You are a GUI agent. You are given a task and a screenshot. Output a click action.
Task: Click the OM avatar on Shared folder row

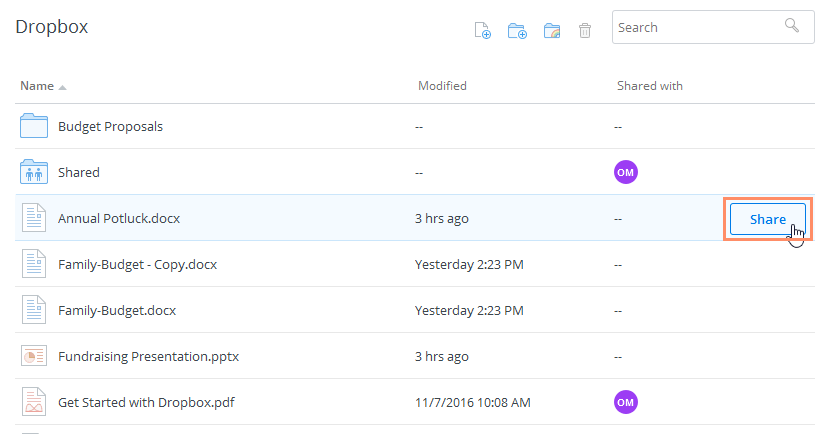point(626,172)
